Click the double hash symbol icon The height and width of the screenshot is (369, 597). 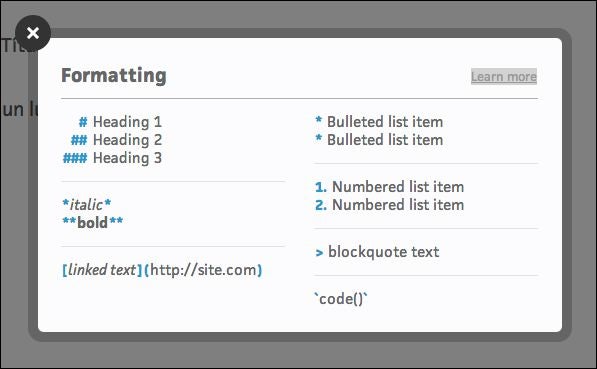pos(79,140)
